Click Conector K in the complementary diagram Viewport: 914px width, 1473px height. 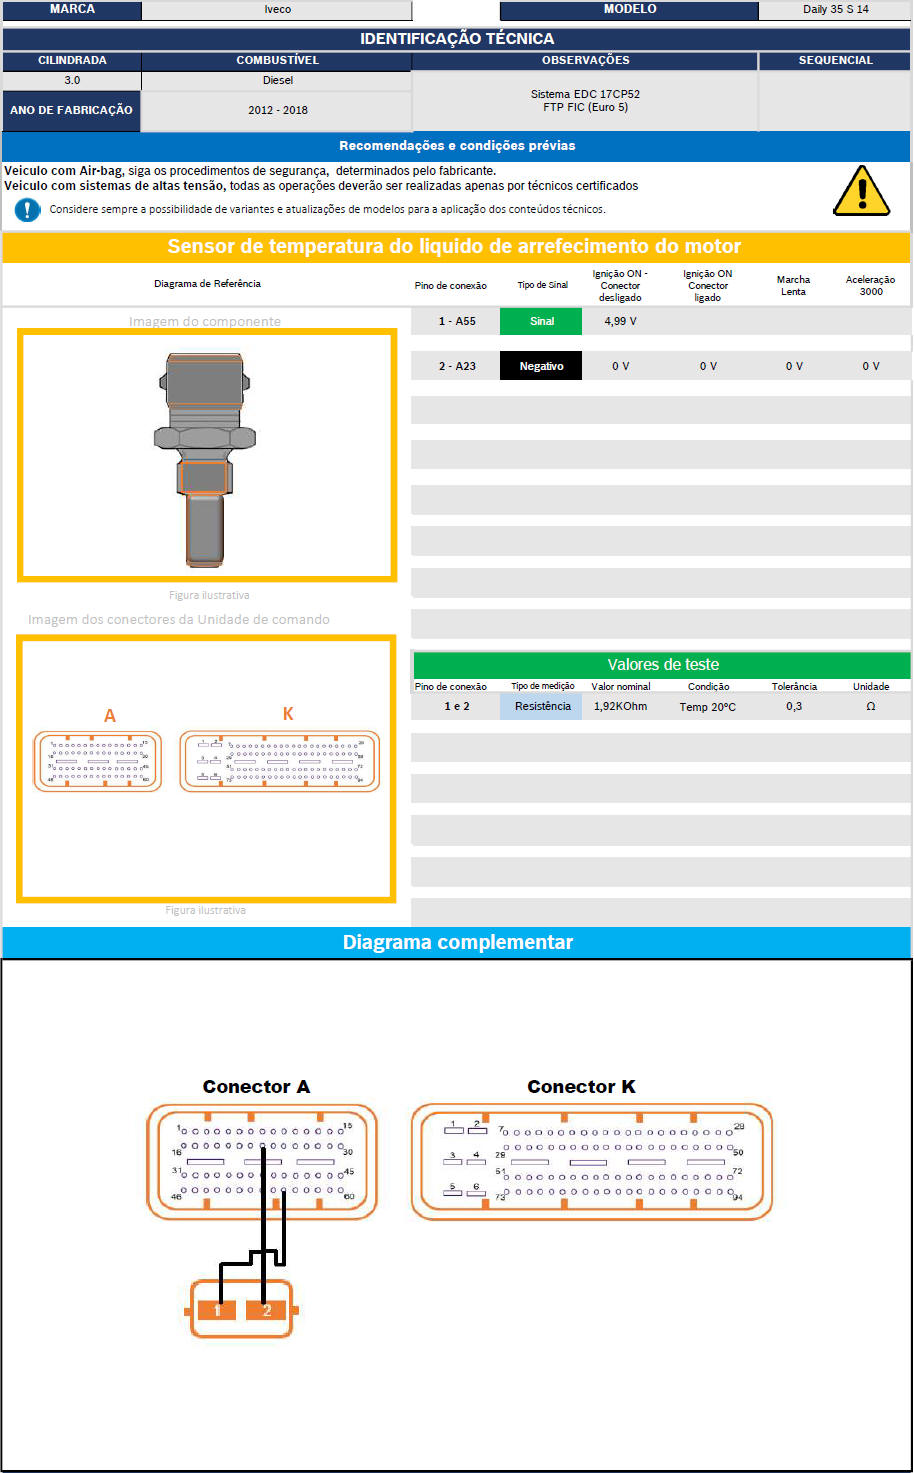pos(591,1161)
